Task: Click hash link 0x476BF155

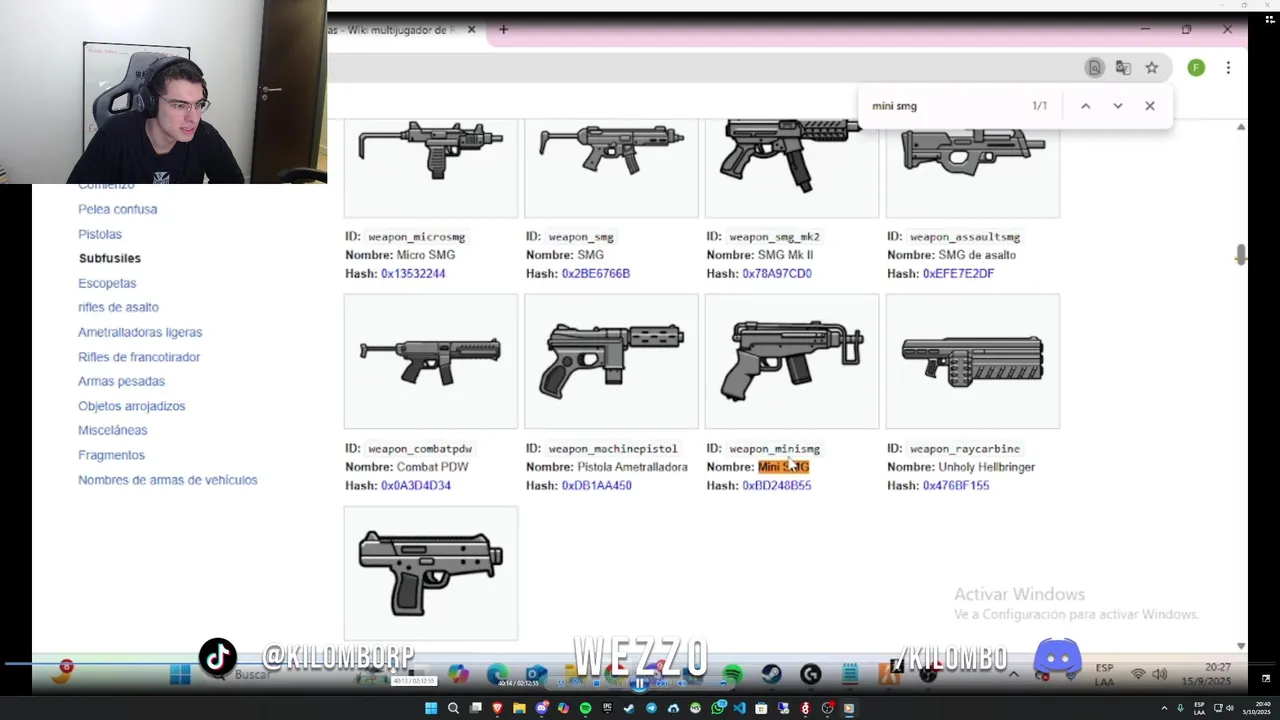Action: click(956, 485)
